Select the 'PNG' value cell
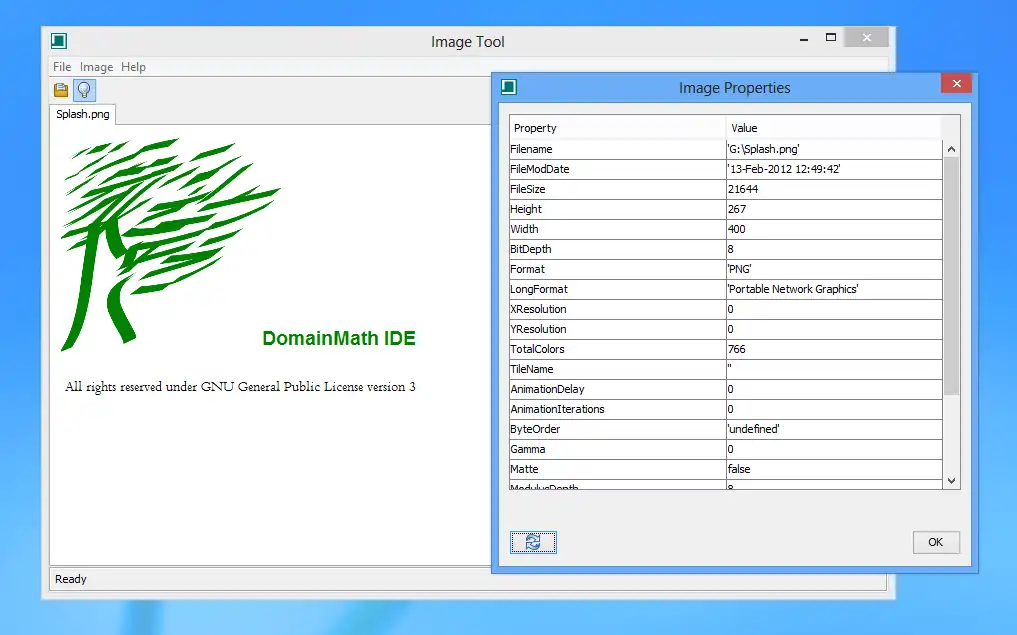Image resolution: width=1017 pixels, height=635 pixels. coord(834,269)
